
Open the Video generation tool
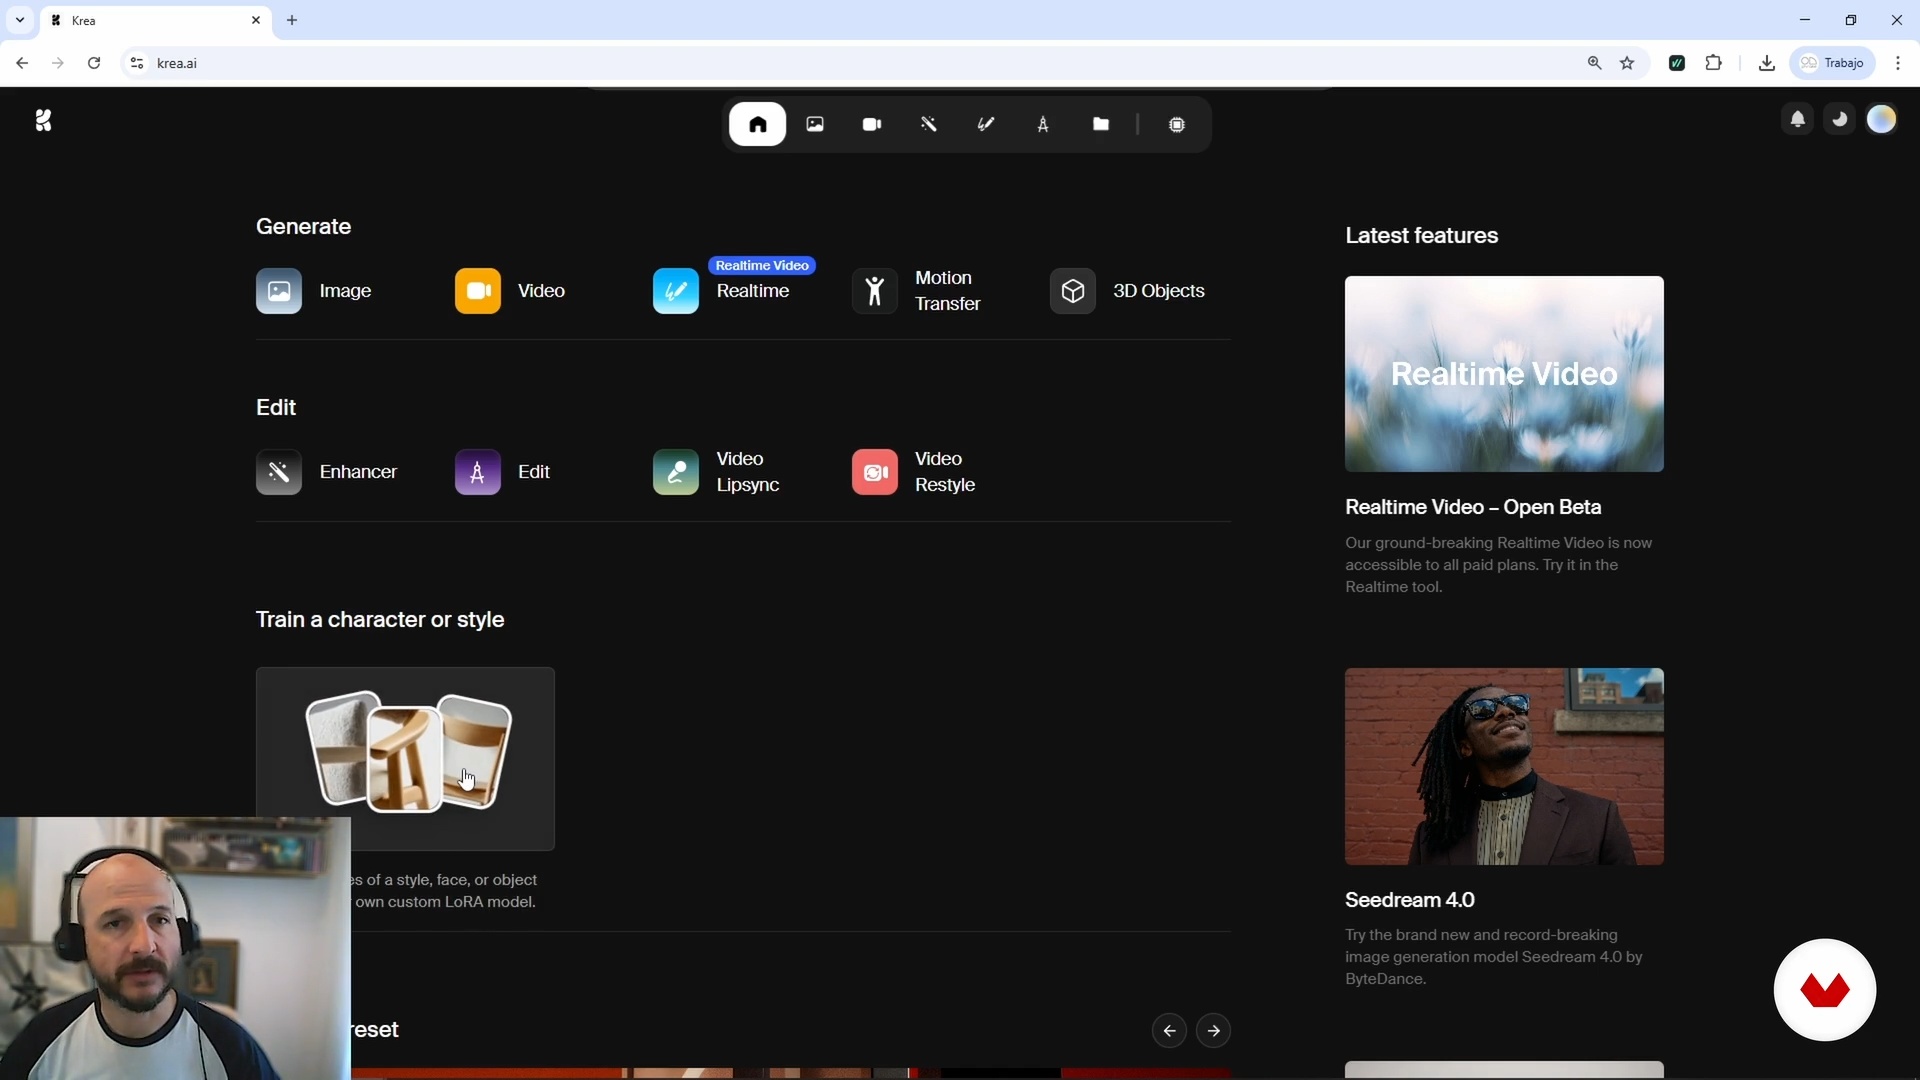click(x=510, y=291)
